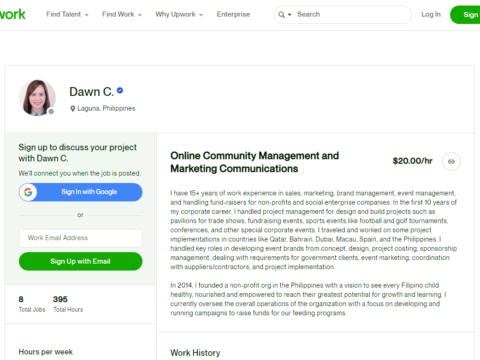The width and height of the screenshot is (480, 360).
Task: Click the search magnifier icon
Action: click(x=281, y=15)
